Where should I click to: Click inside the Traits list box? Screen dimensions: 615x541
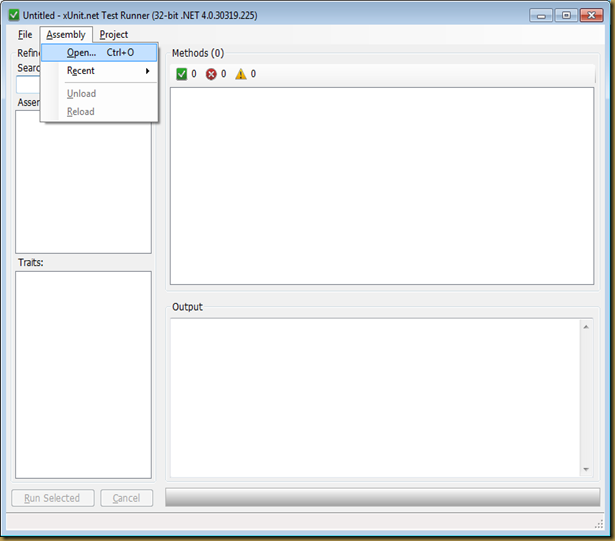[x=84, y=375]
